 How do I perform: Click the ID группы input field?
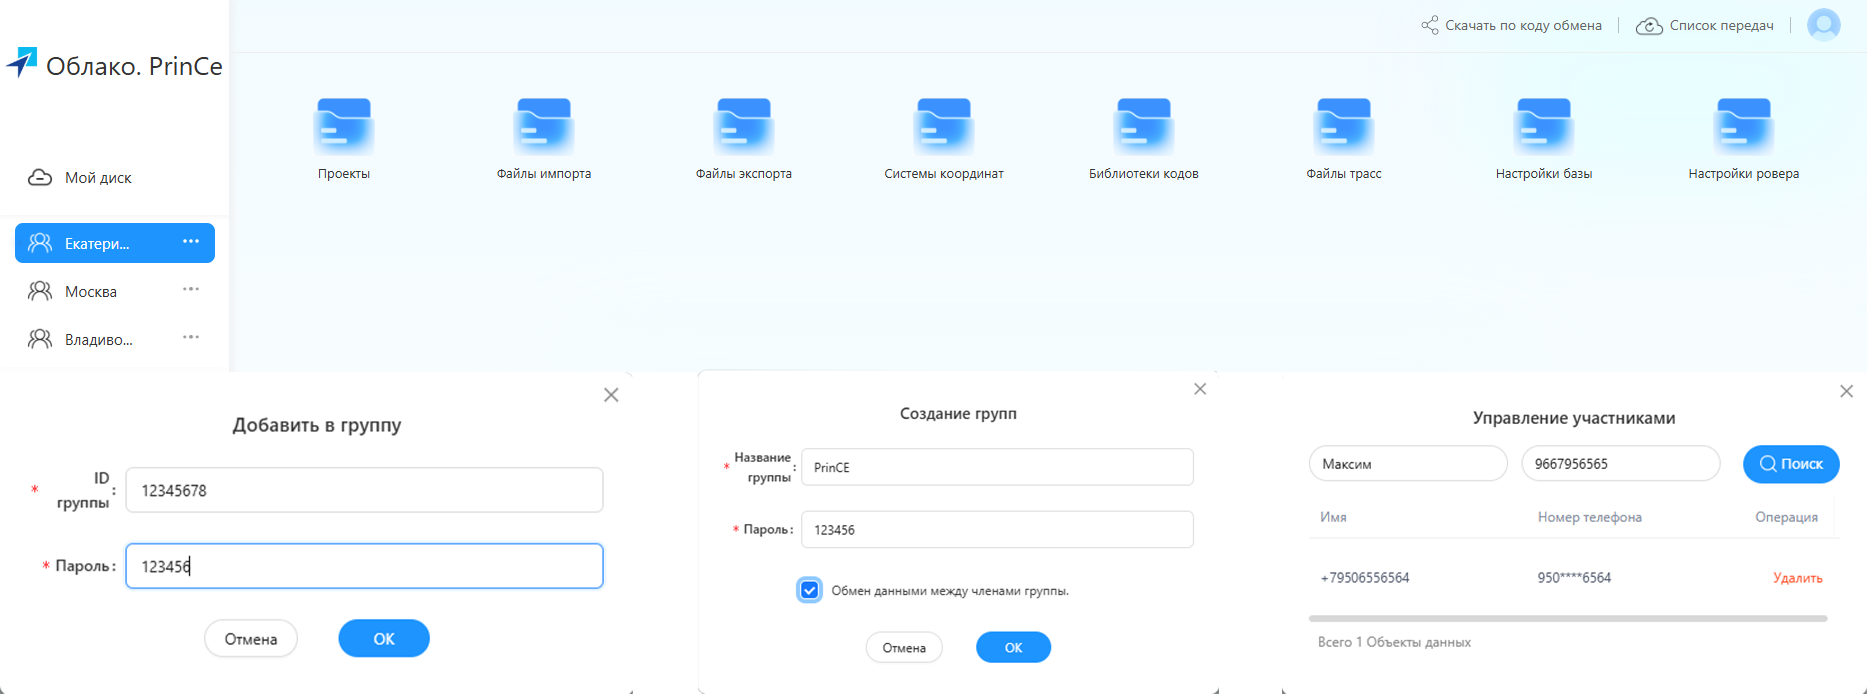point(364,490)
